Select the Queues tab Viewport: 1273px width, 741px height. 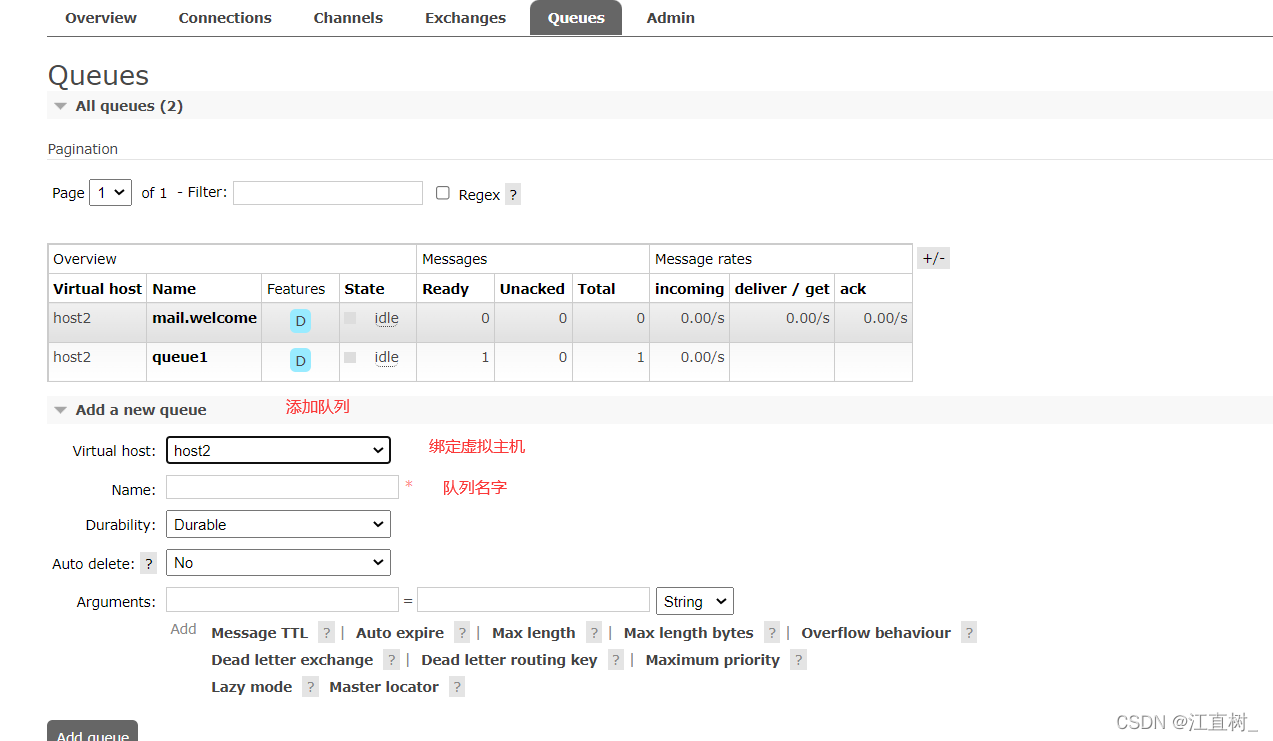point(576,18)
